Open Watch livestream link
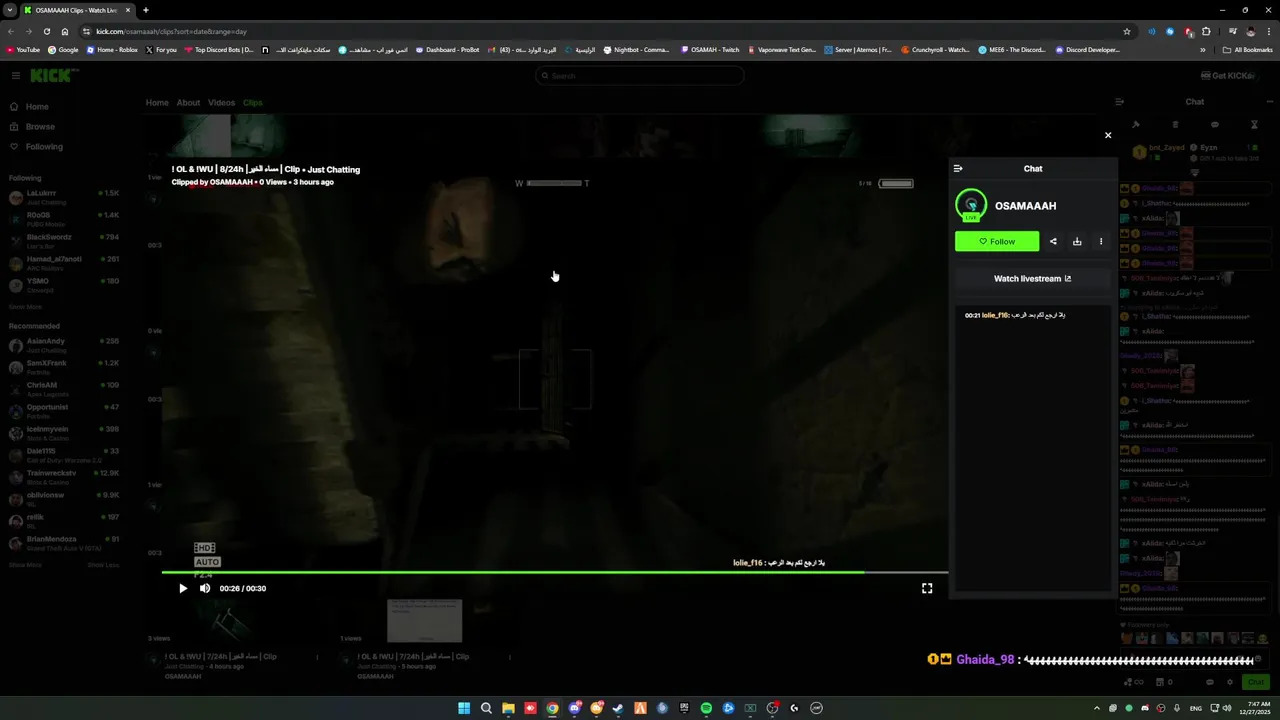 tap(1032, 279)
